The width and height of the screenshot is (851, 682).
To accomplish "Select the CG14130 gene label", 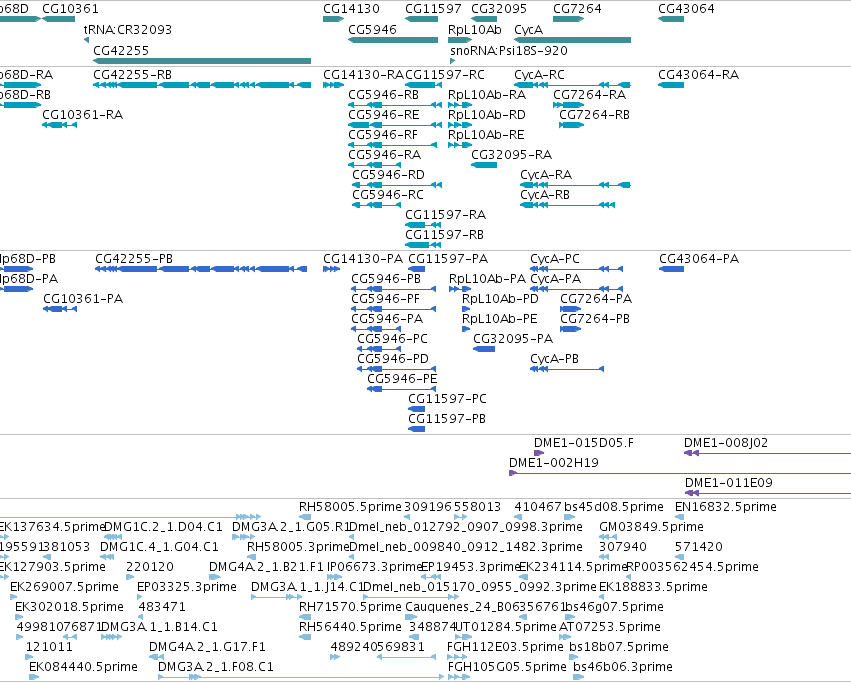I will tap(351, 9).
